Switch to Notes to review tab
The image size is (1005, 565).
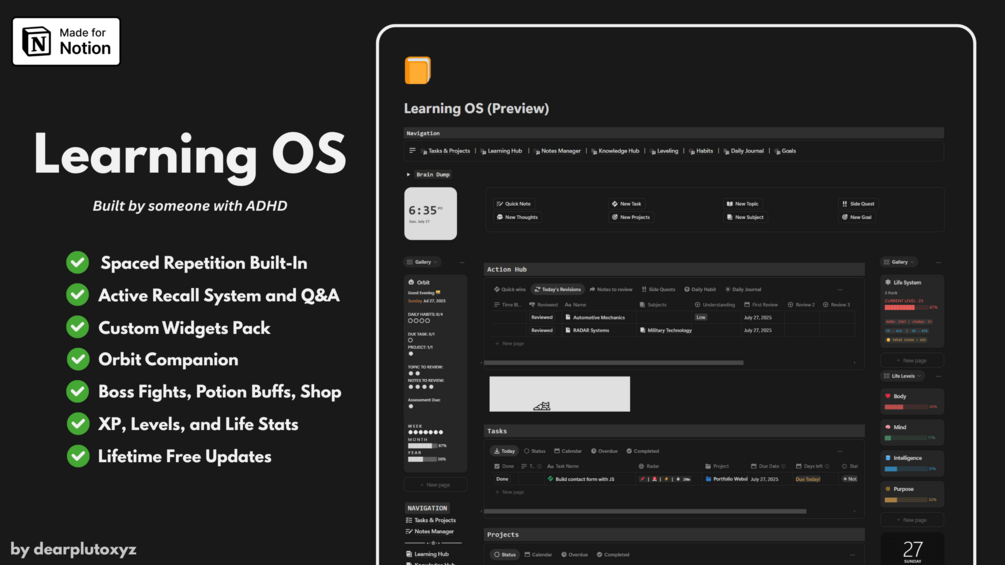611,290
